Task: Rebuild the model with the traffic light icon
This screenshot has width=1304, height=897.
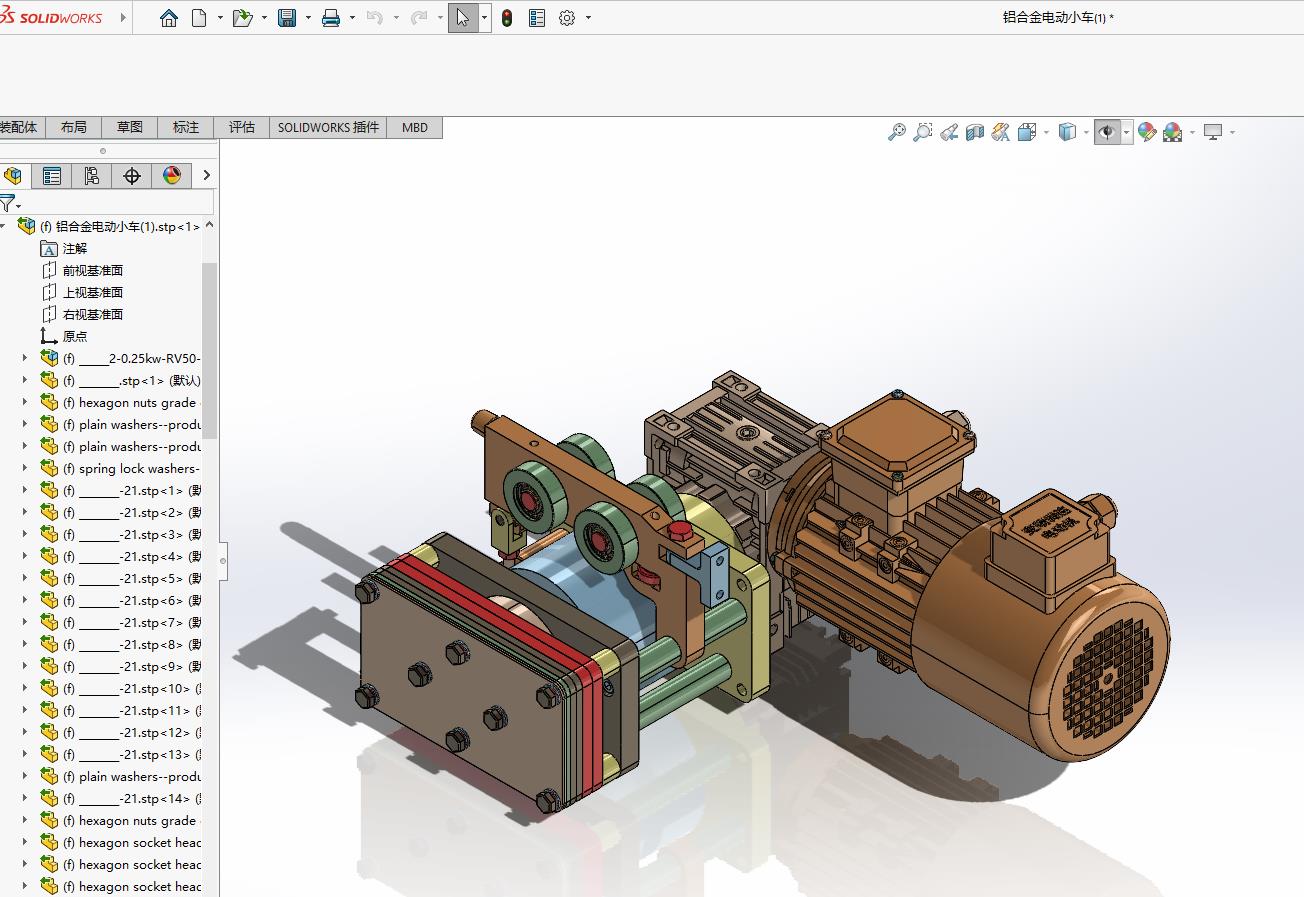Action: (x=507, y=18)
